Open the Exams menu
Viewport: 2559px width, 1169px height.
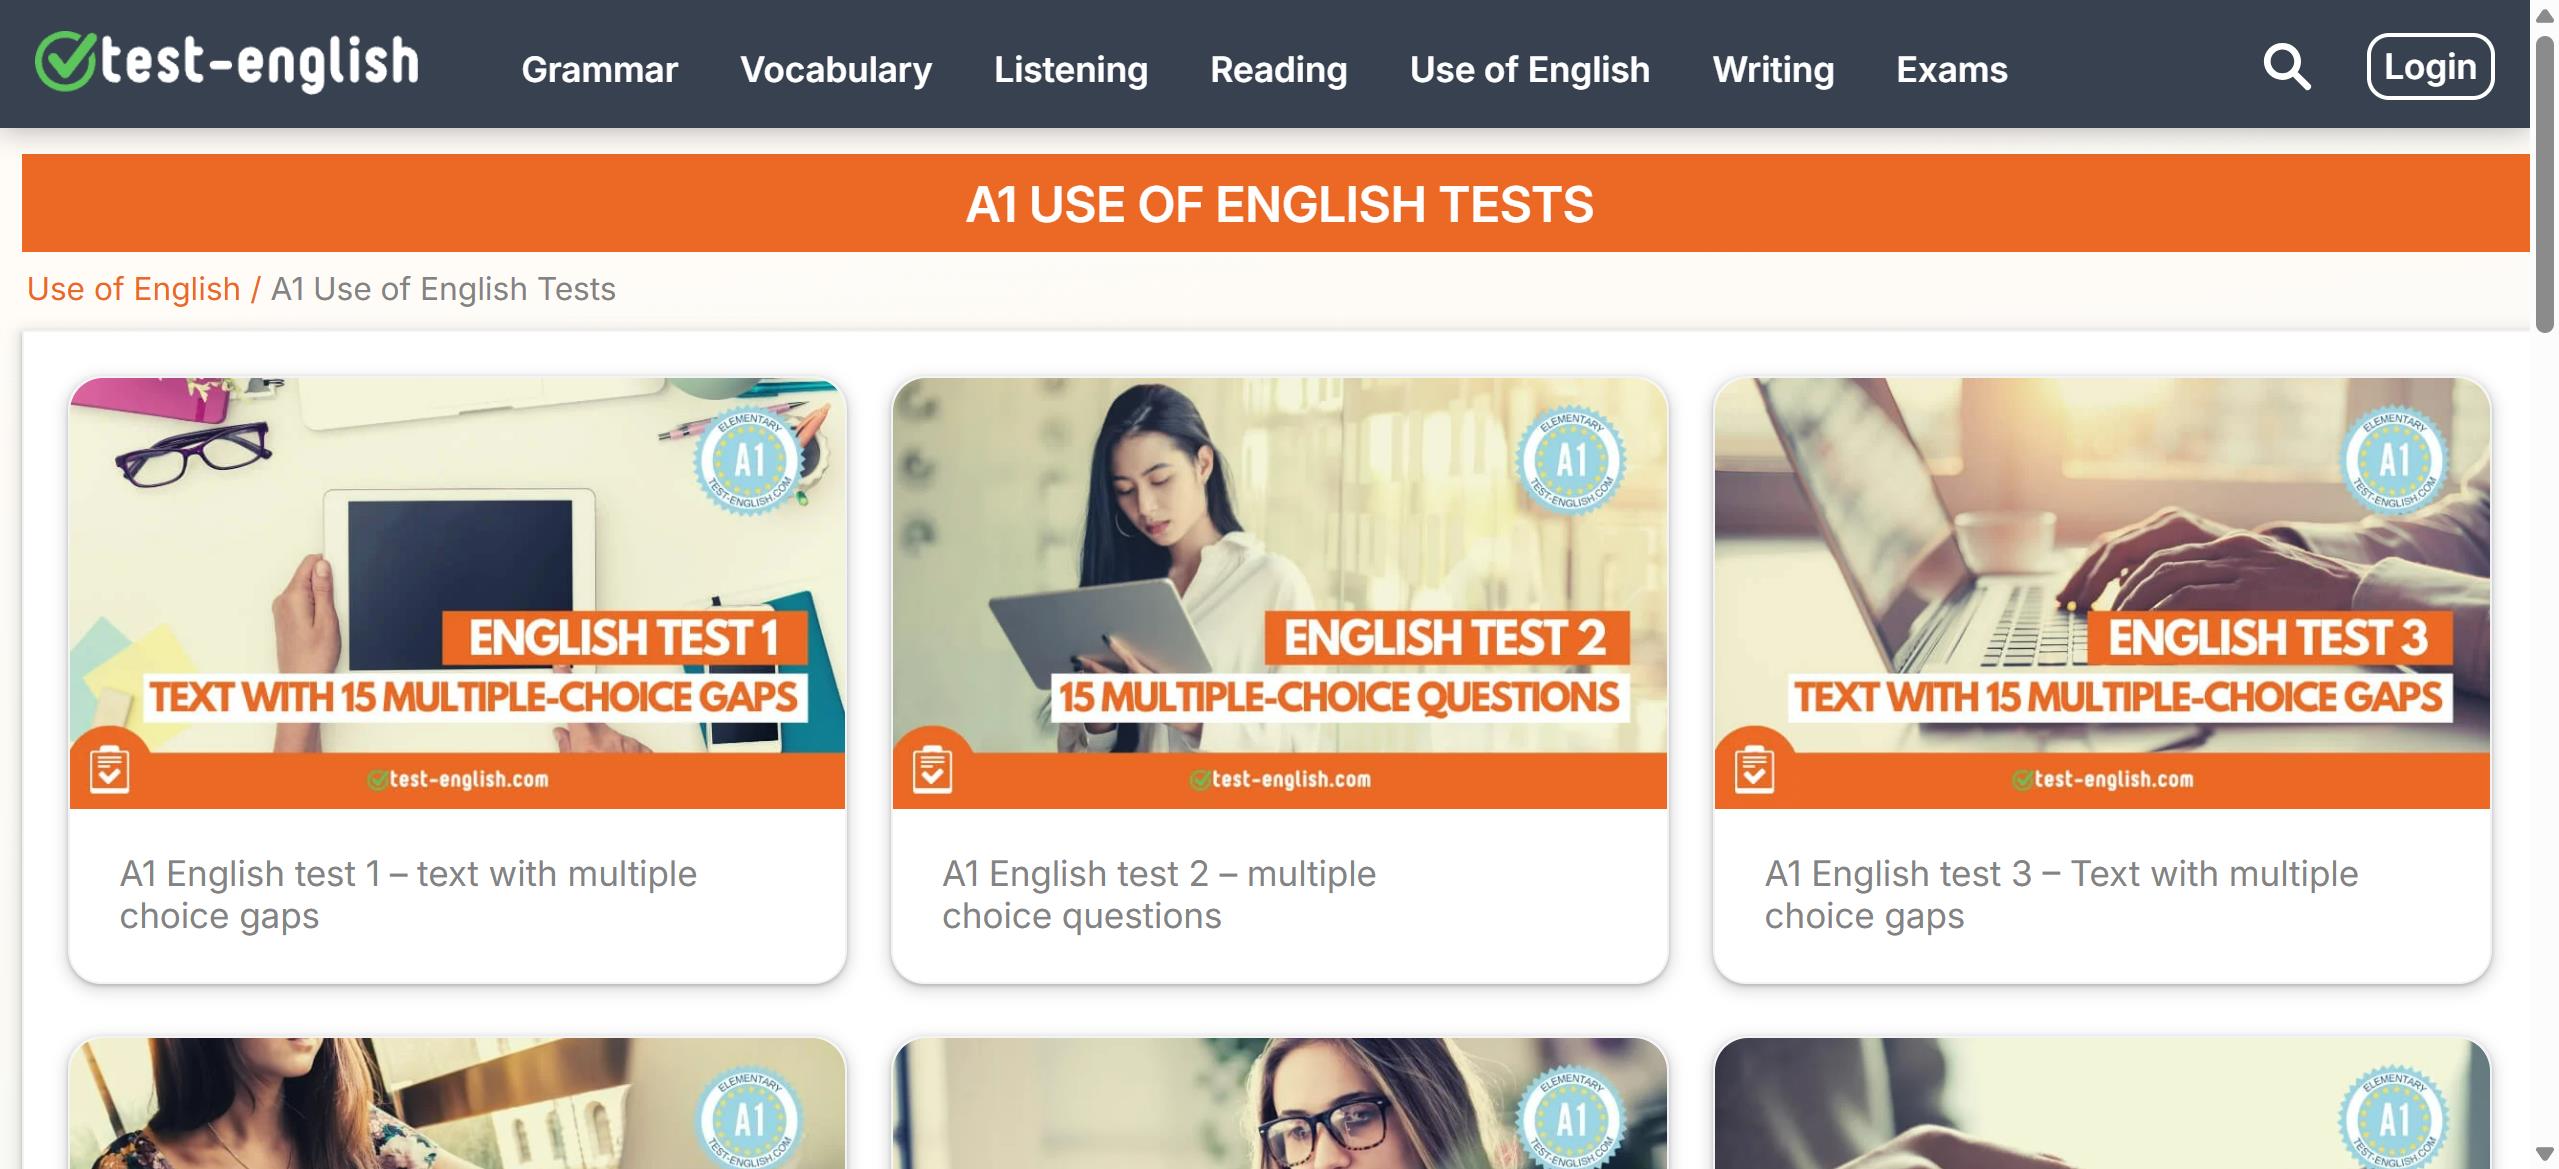click(1952, 69)
